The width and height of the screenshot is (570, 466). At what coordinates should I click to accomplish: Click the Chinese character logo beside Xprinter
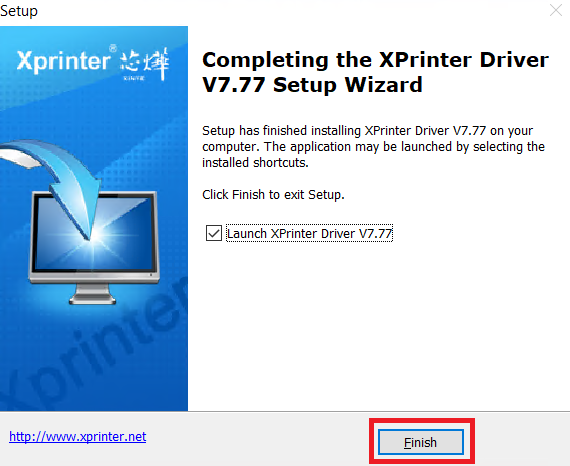(x=144, y=64)
